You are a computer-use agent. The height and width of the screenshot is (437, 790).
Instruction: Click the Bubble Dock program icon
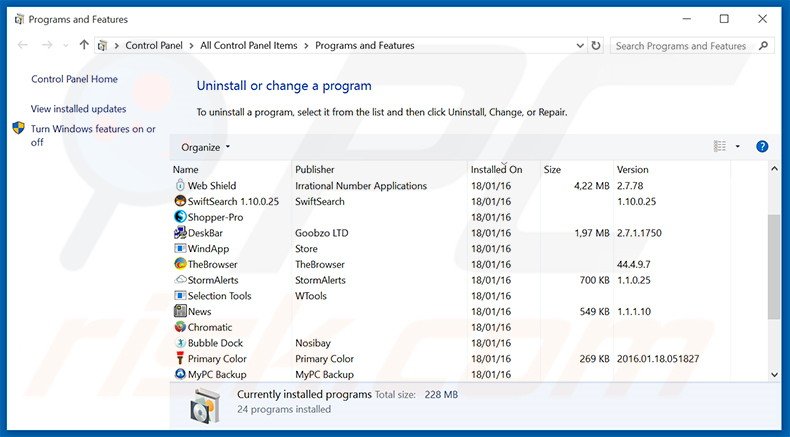coord(180,342)
